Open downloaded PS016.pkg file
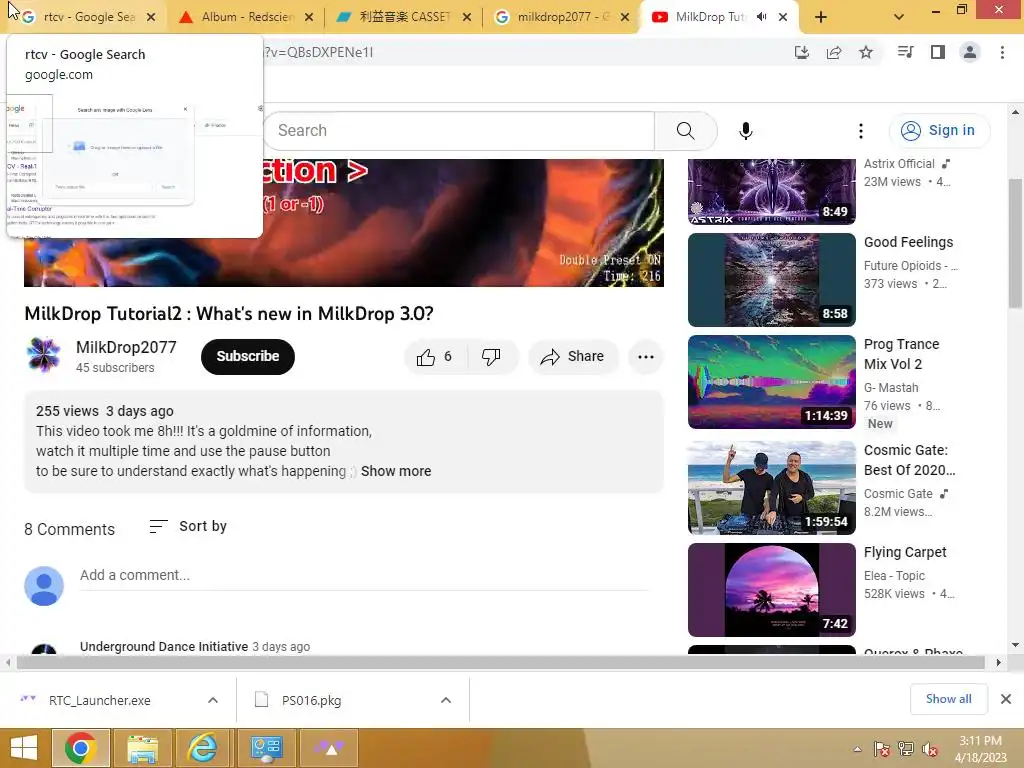The image size is (1024, 768). (312, 700)
